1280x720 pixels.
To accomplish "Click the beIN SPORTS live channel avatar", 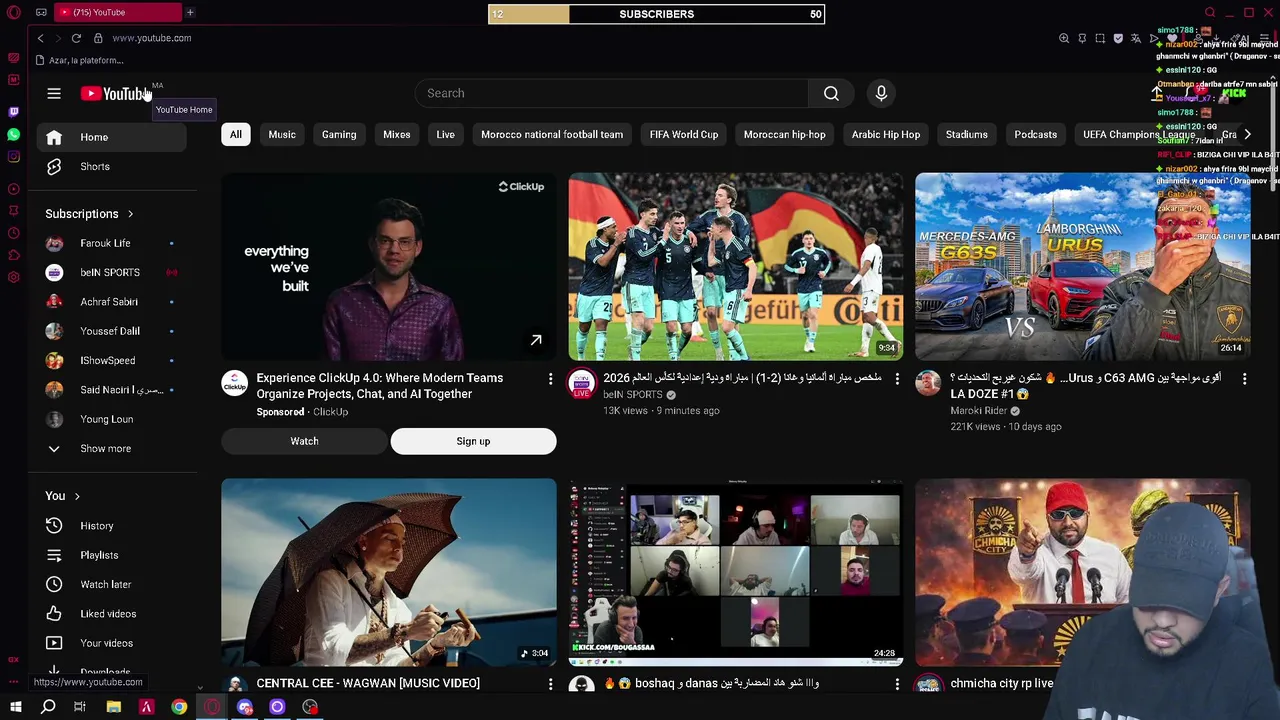I will tap(581, 383).
